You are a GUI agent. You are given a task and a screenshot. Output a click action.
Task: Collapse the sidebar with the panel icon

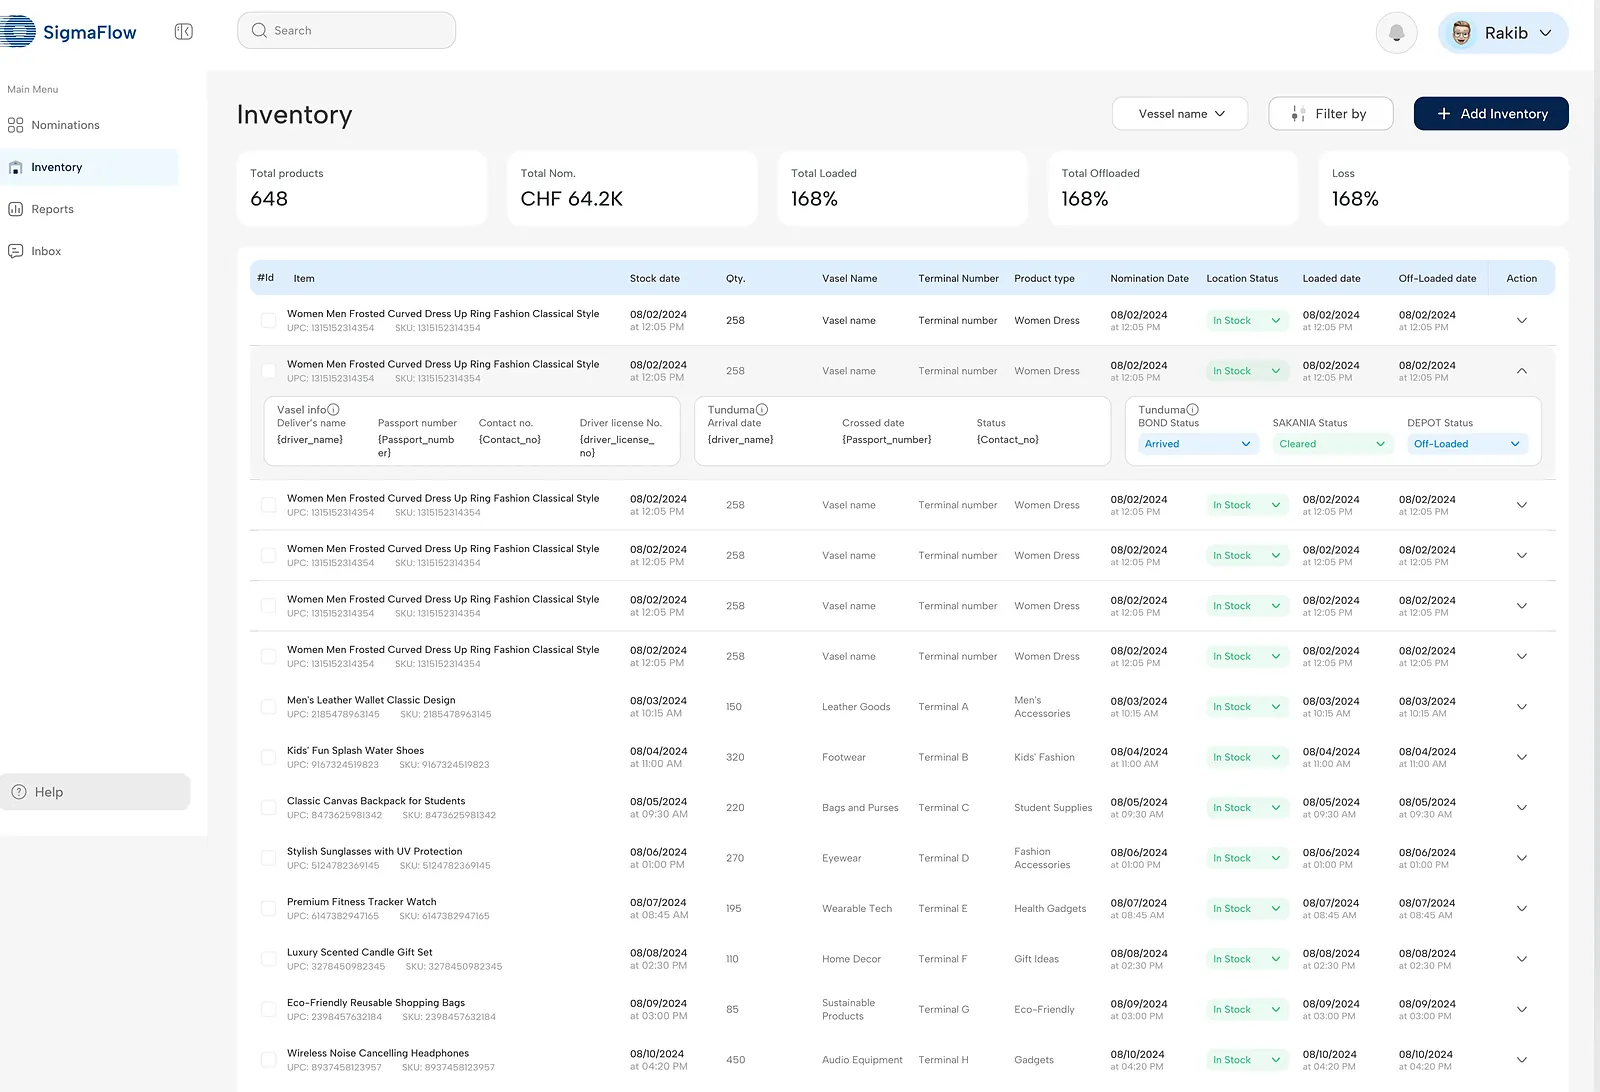[184, 32]
